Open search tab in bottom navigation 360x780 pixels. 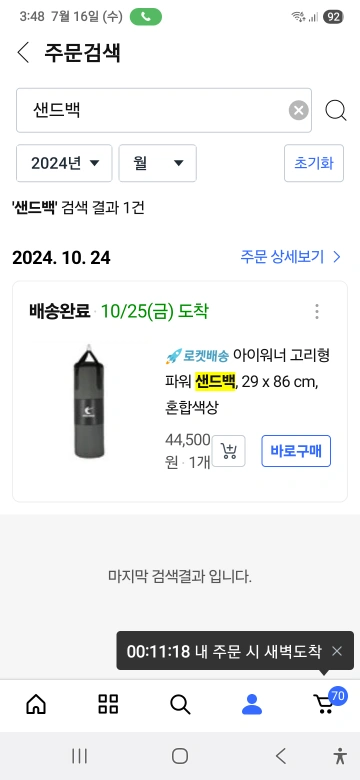click(x=180, y=704)
